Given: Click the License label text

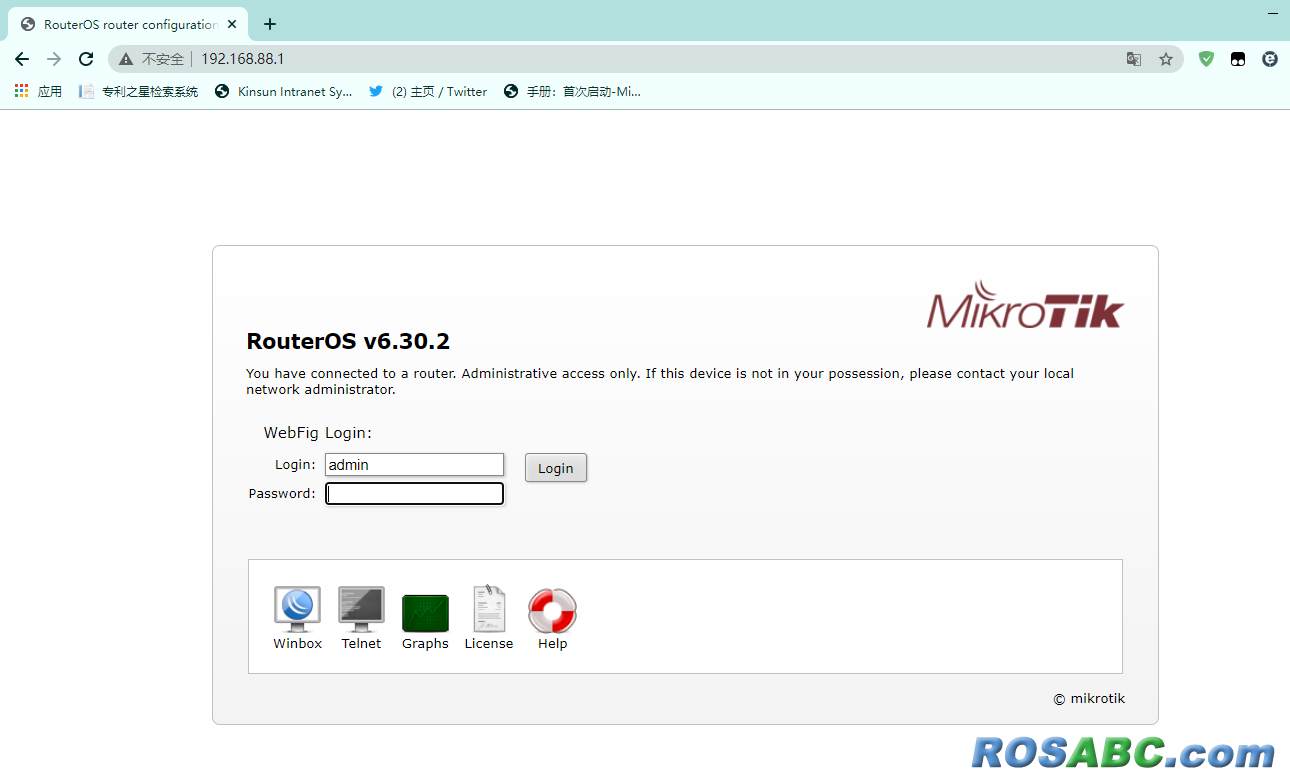Looking at the screenshot, I should pyautogui.click(x=489, y=644).
